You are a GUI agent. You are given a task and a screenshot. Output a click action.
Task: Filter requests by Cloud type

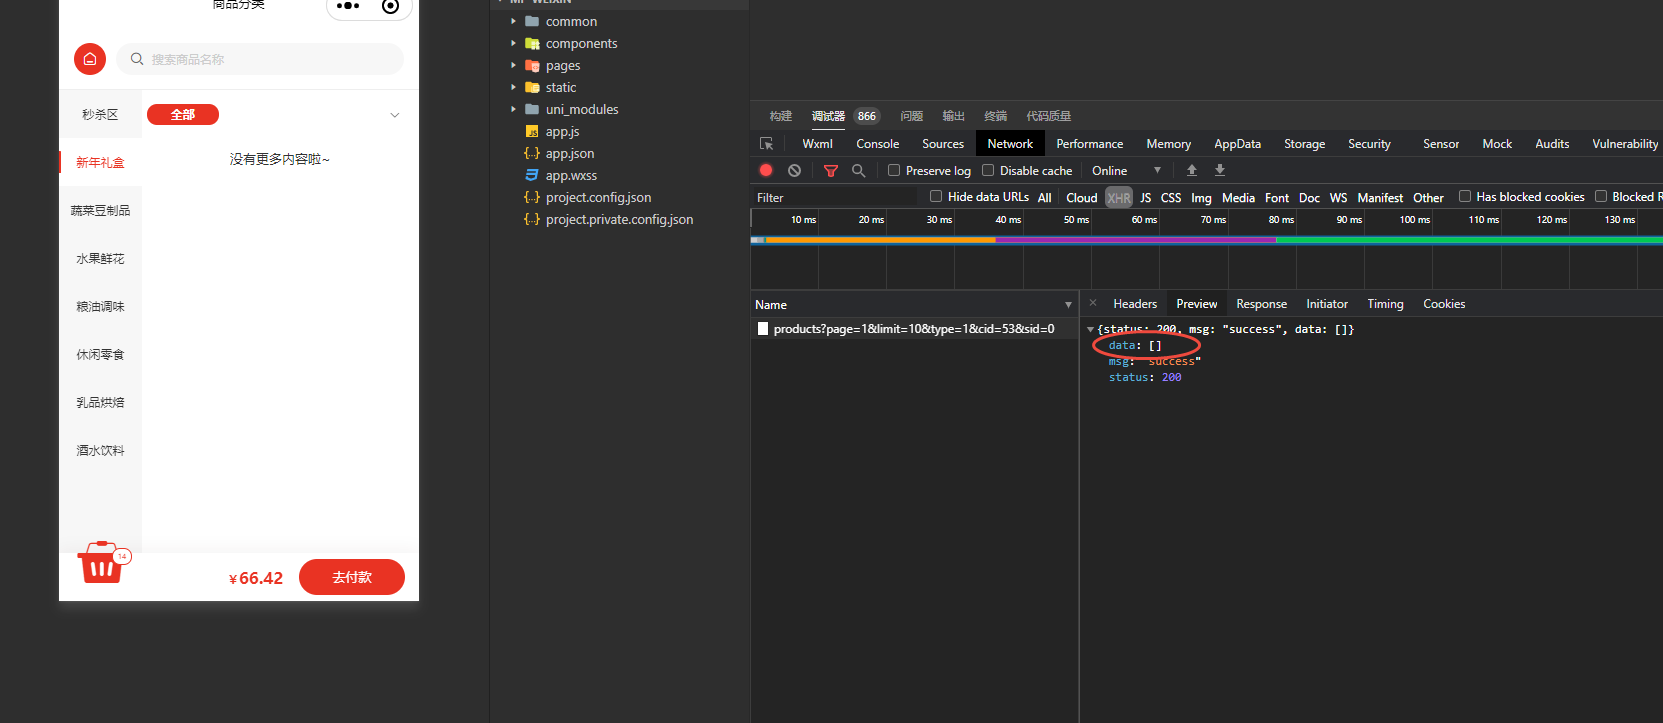[x=1081, y=198]
